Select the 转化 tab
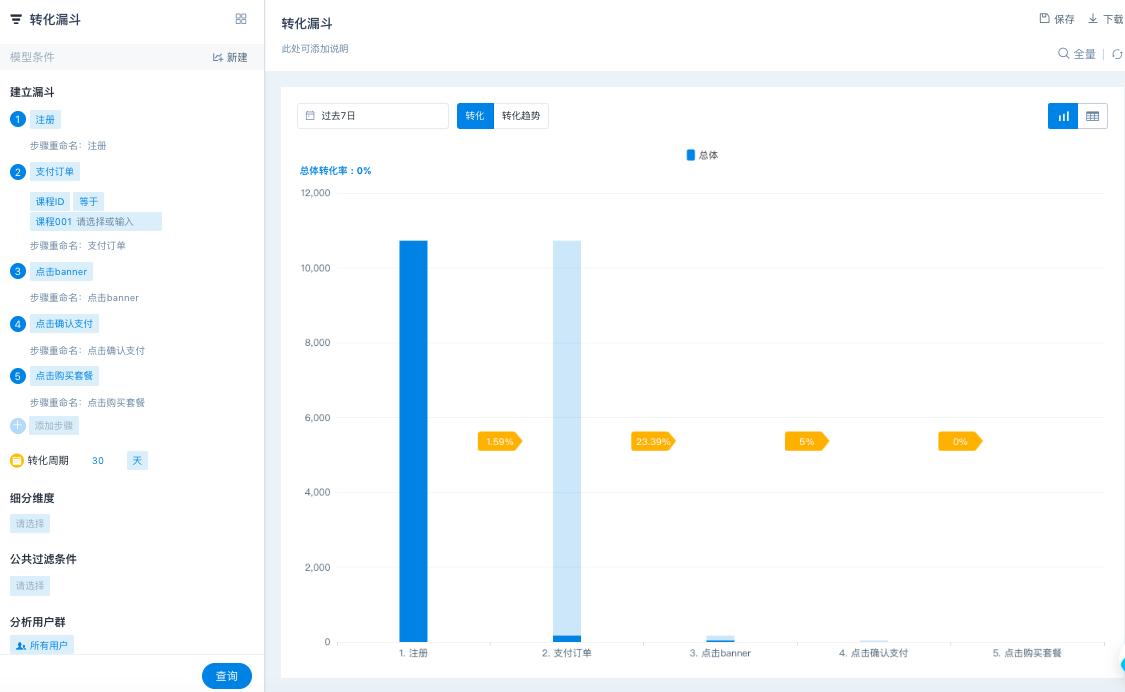1125x692 pixels. pyautogui.click(x=475, y=116)
